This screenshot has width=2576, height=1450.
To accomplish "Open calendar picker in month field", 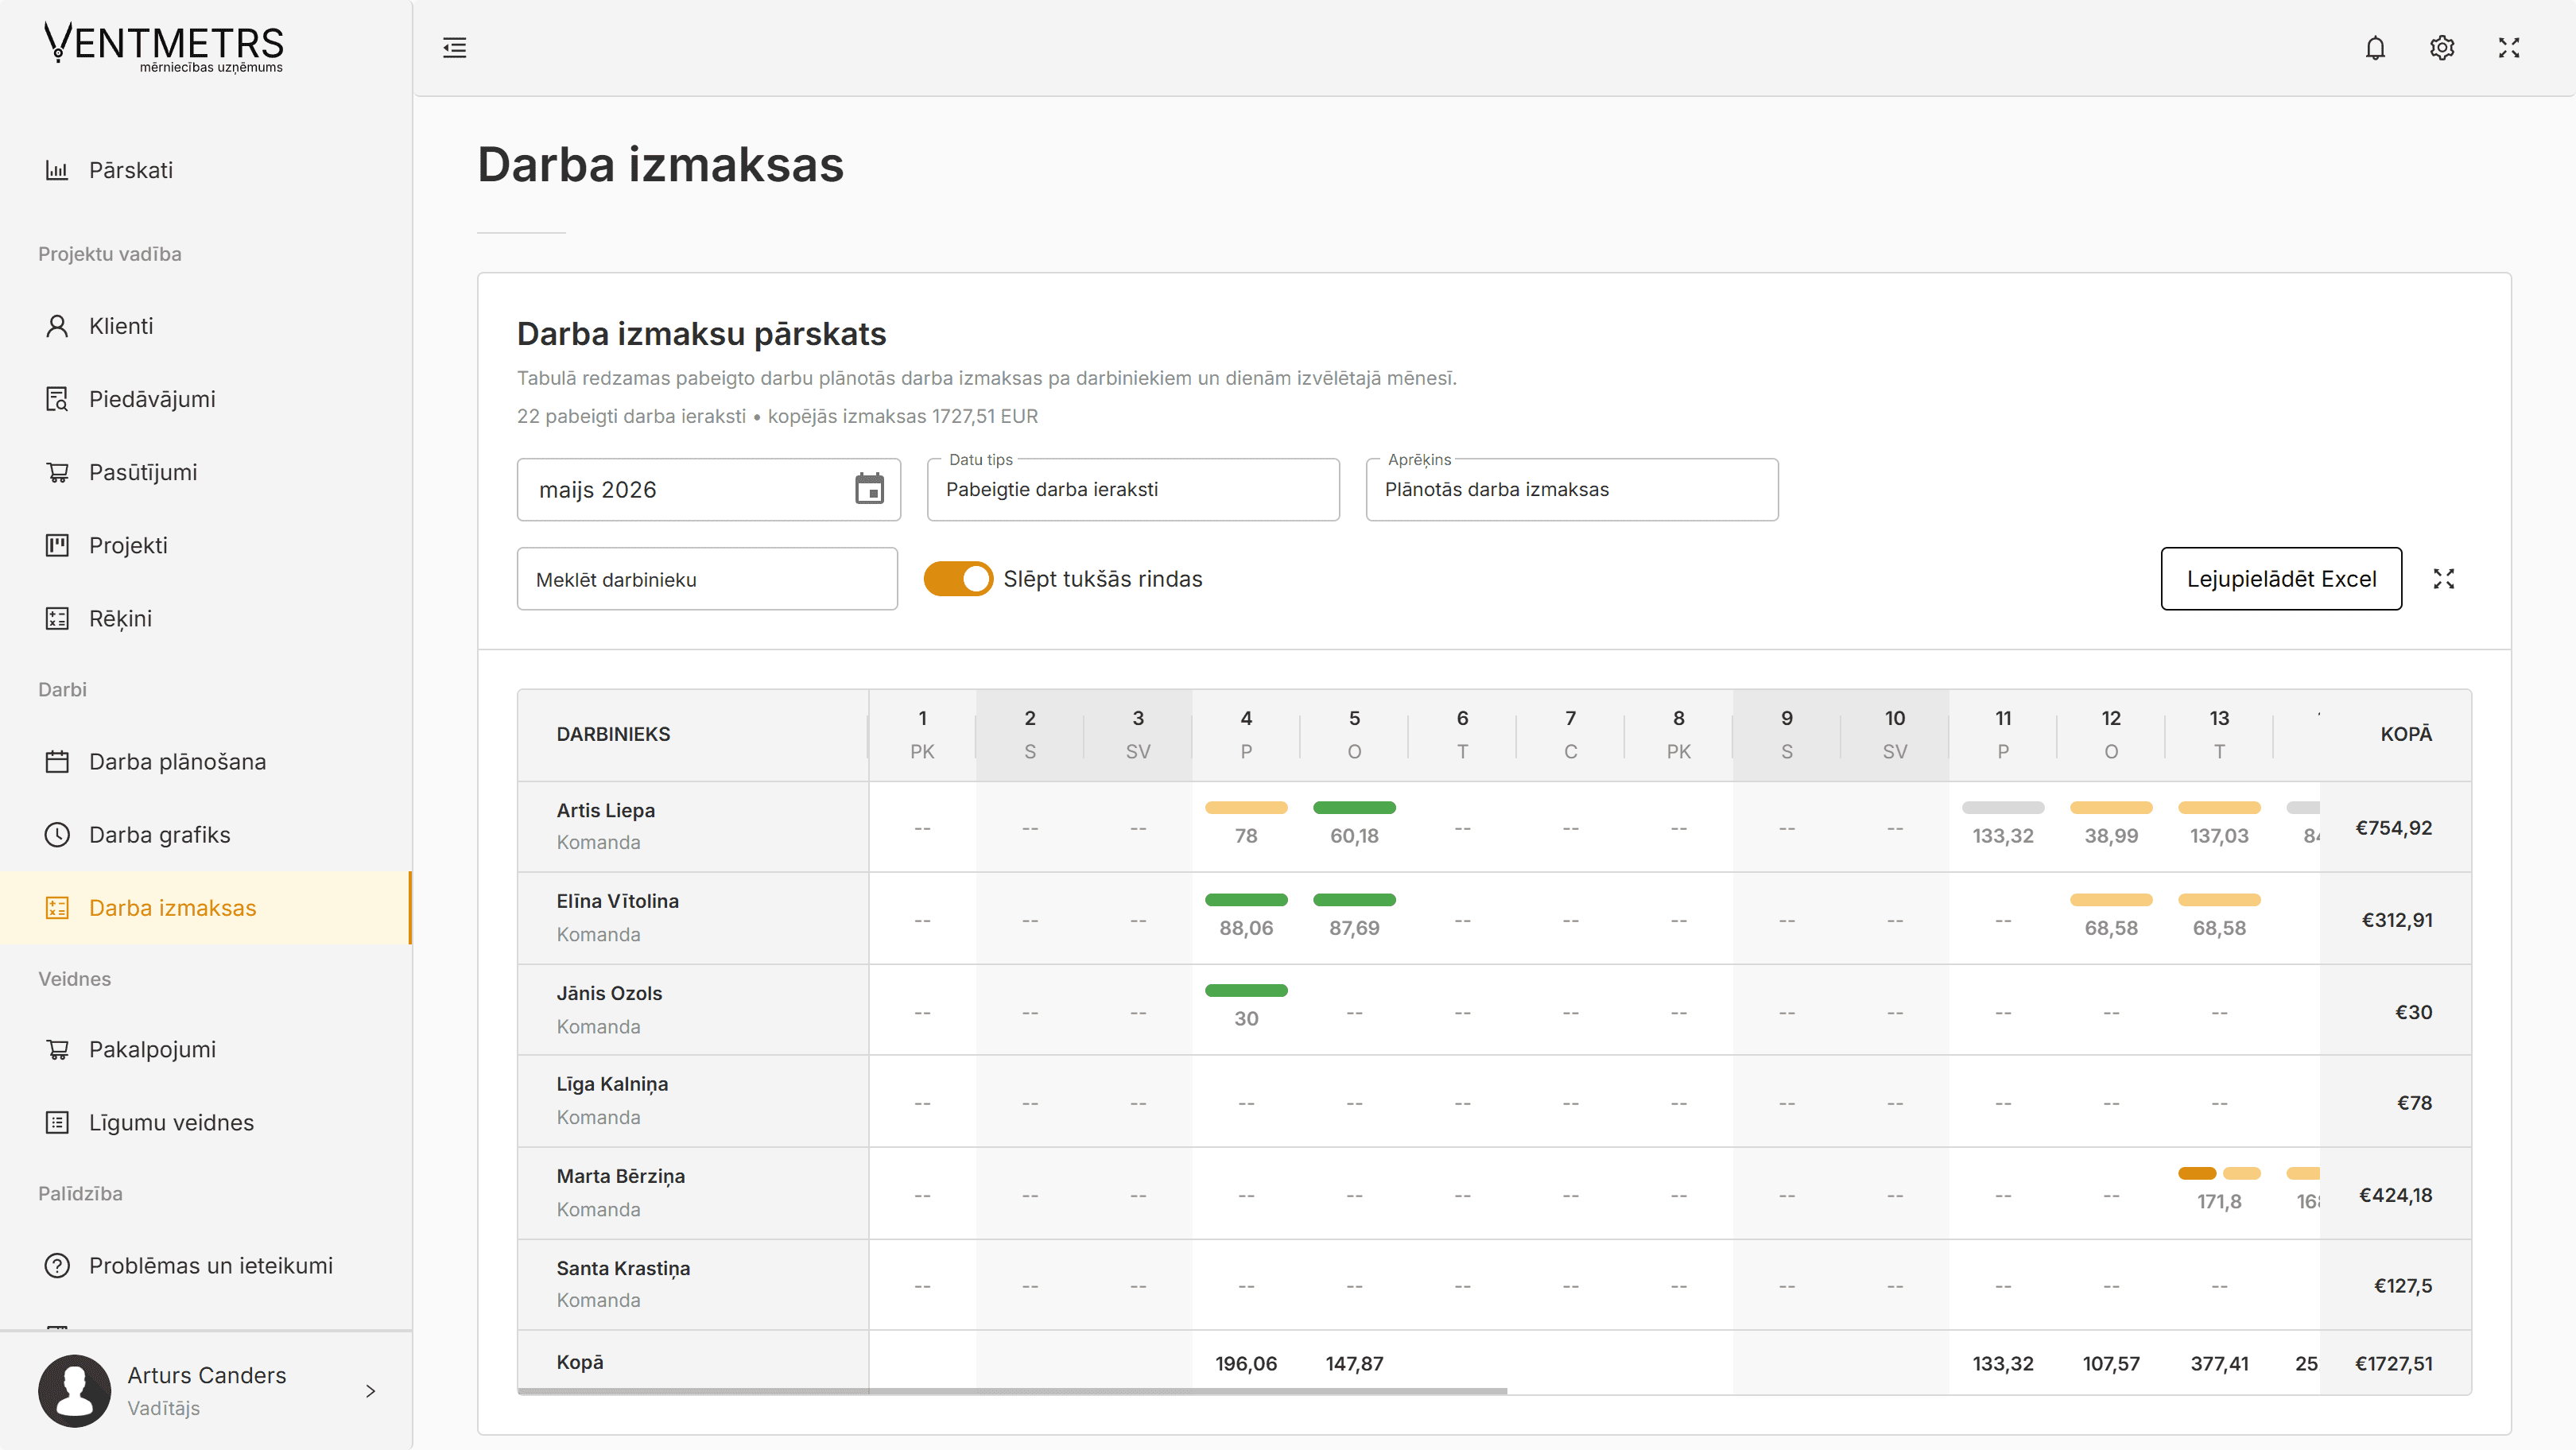I will (869, 489).
